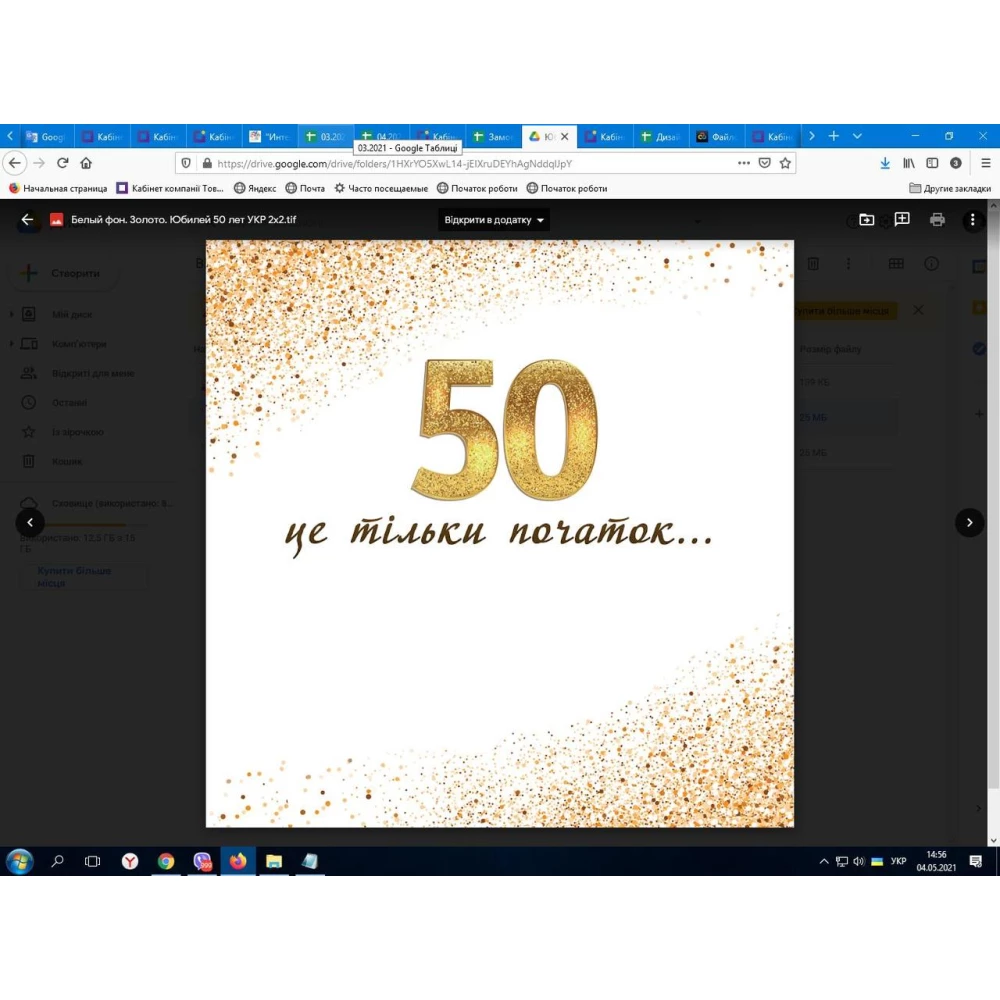Open the Chrome icon on the taskbar

tap(166, 861)
